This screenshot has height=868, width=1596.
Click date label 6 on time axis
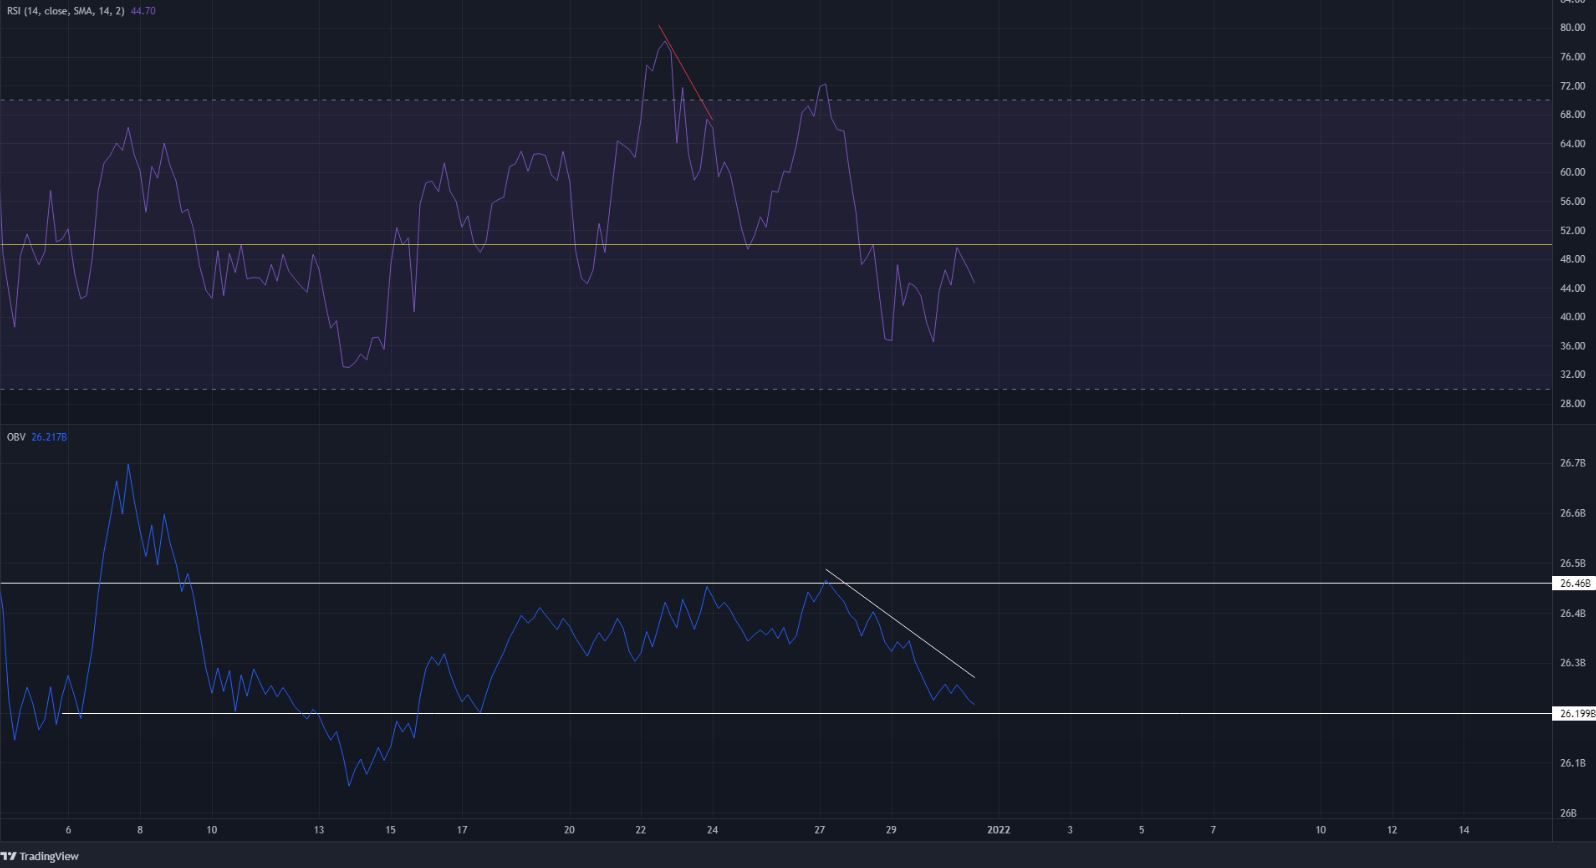pyautogui.click(x=68, y=829)
